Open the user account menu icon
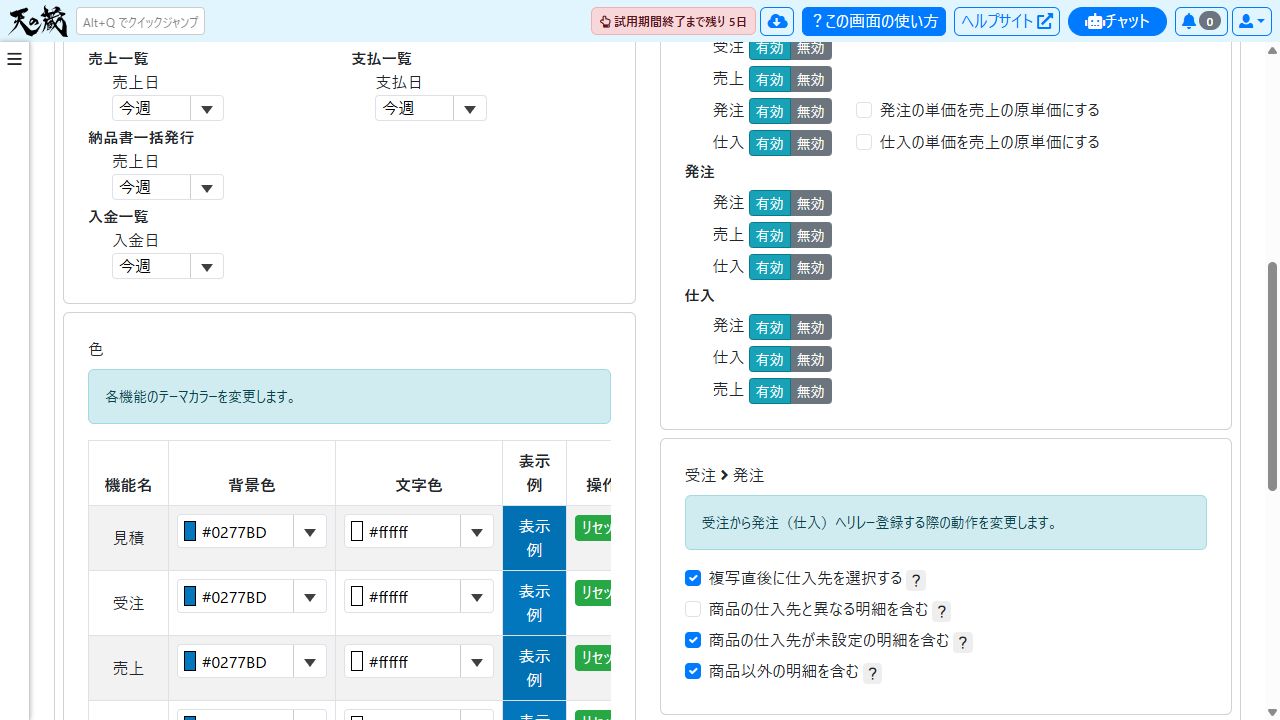This screenshot has height=720, width=1280. pos(1250,21)
